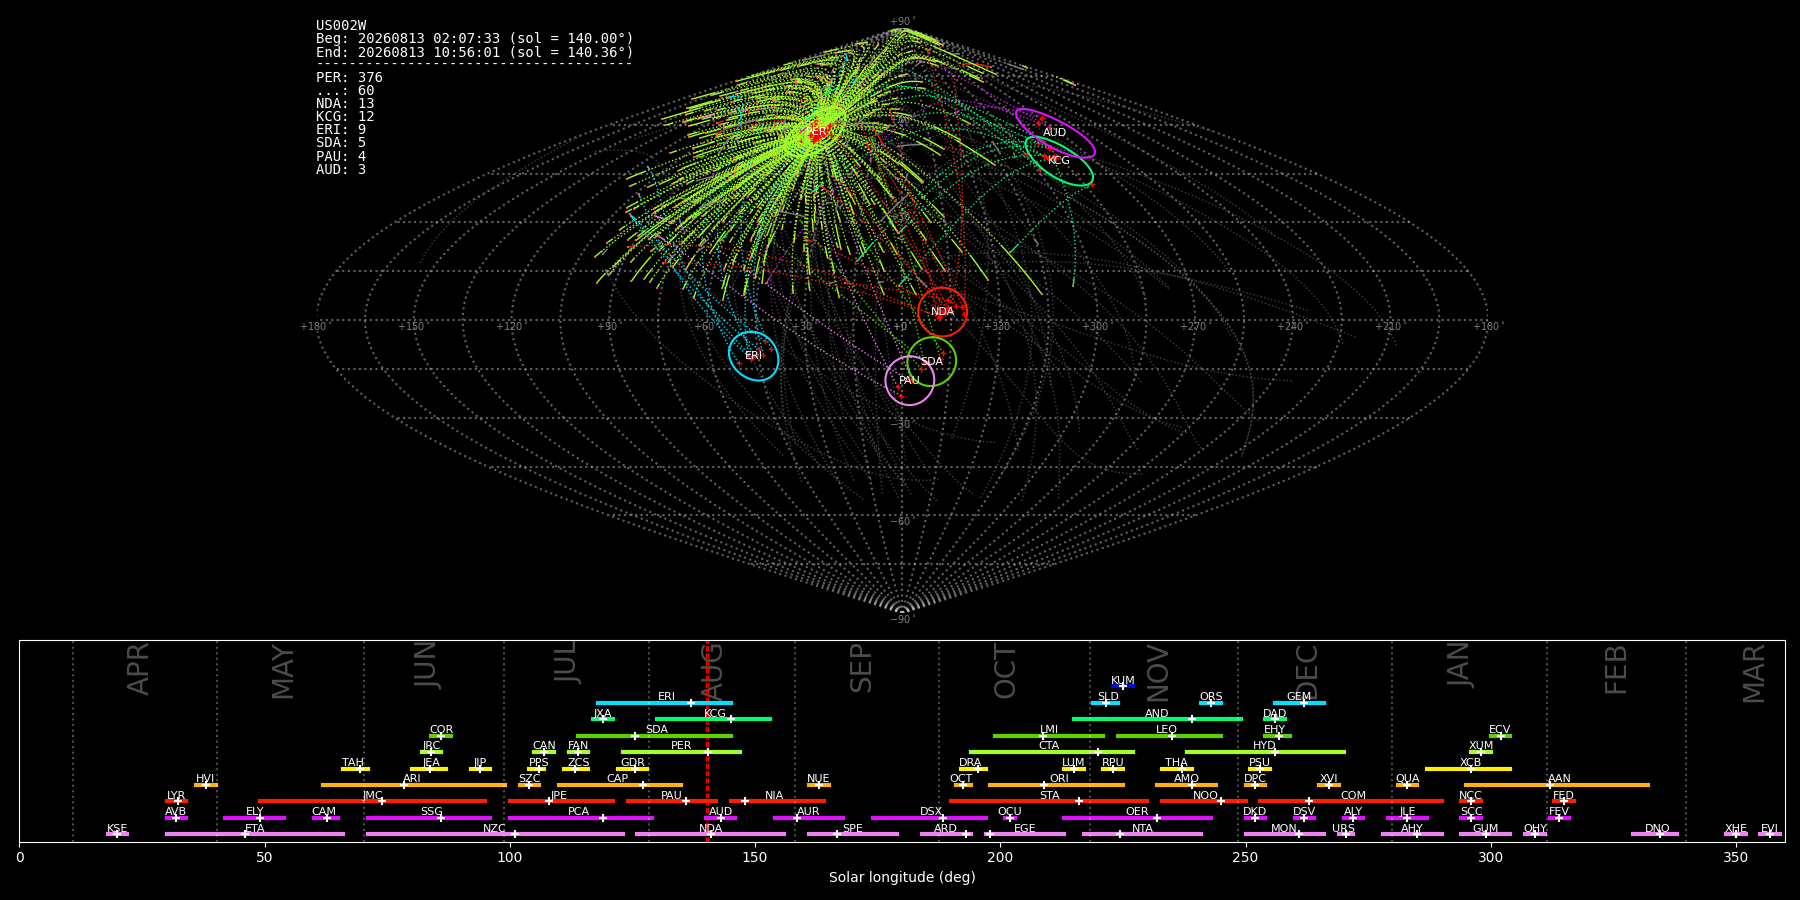Click the 150 tick on solar longitude axis
1800x900 pixels.
(x=755, y=857)
